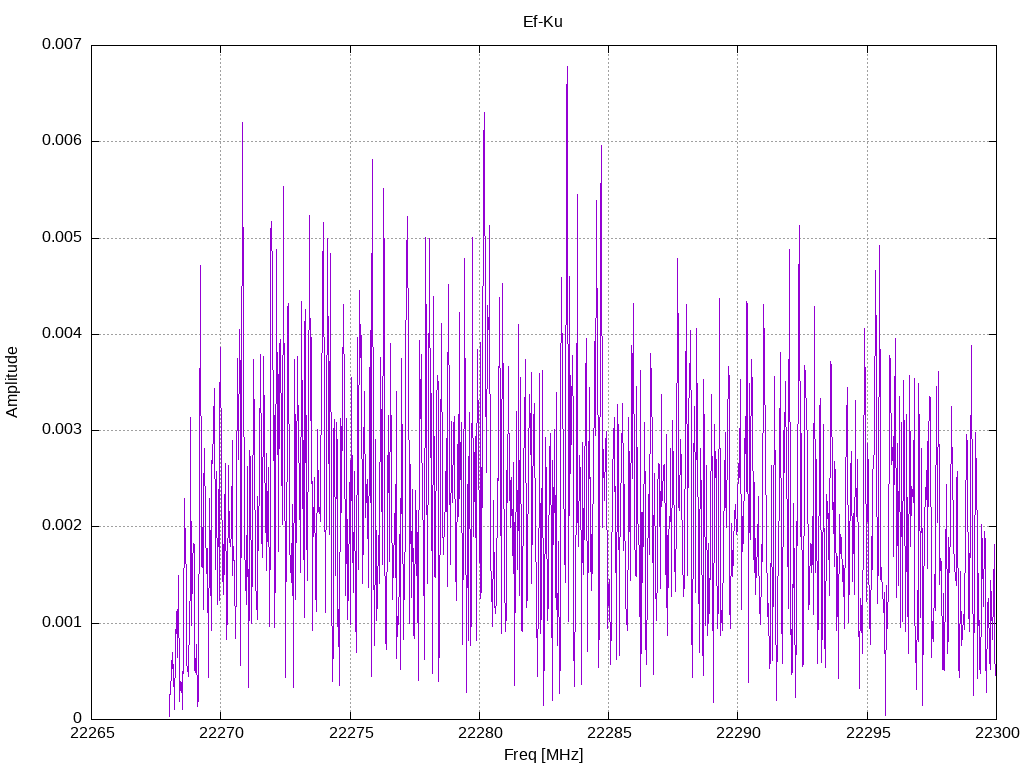The height and width of the screenshot is (768, 1024).
Task: Click the highest spectrum peak near 22283 MHz
Action: coord(567,67)
